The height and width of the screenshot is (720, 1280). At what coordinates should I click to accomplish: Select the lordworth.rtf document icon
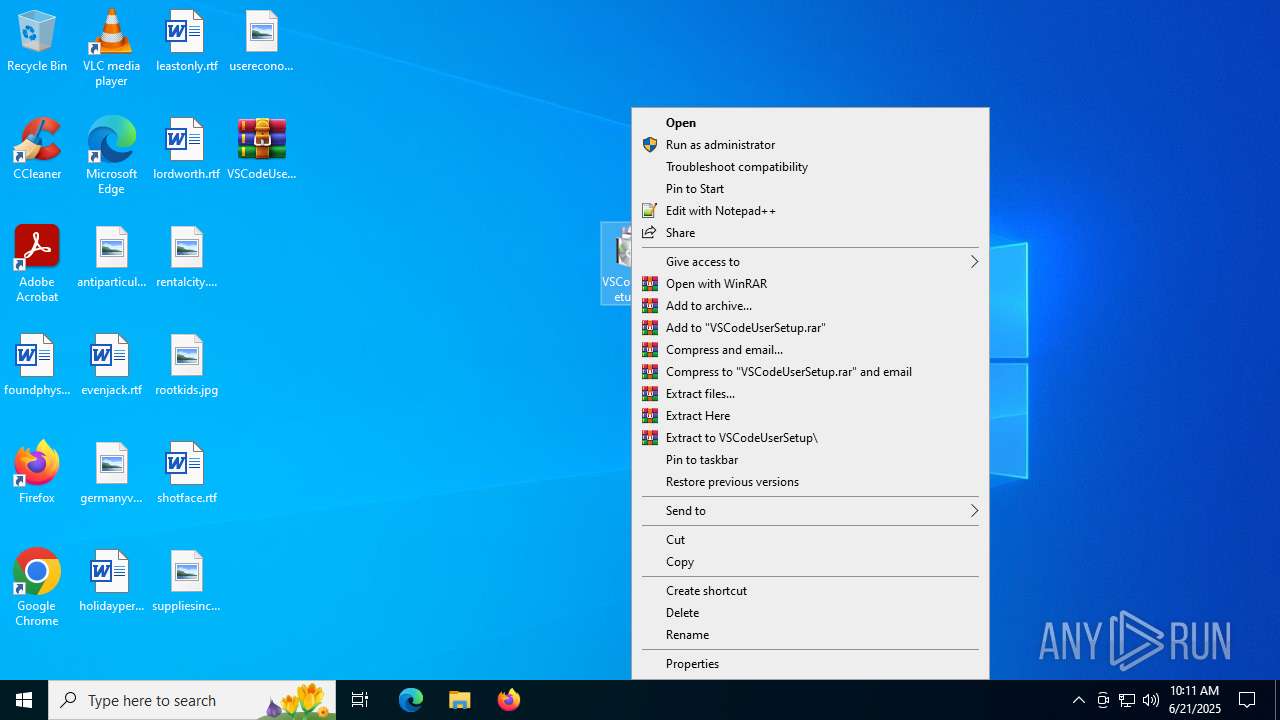(x=186, y=150)
